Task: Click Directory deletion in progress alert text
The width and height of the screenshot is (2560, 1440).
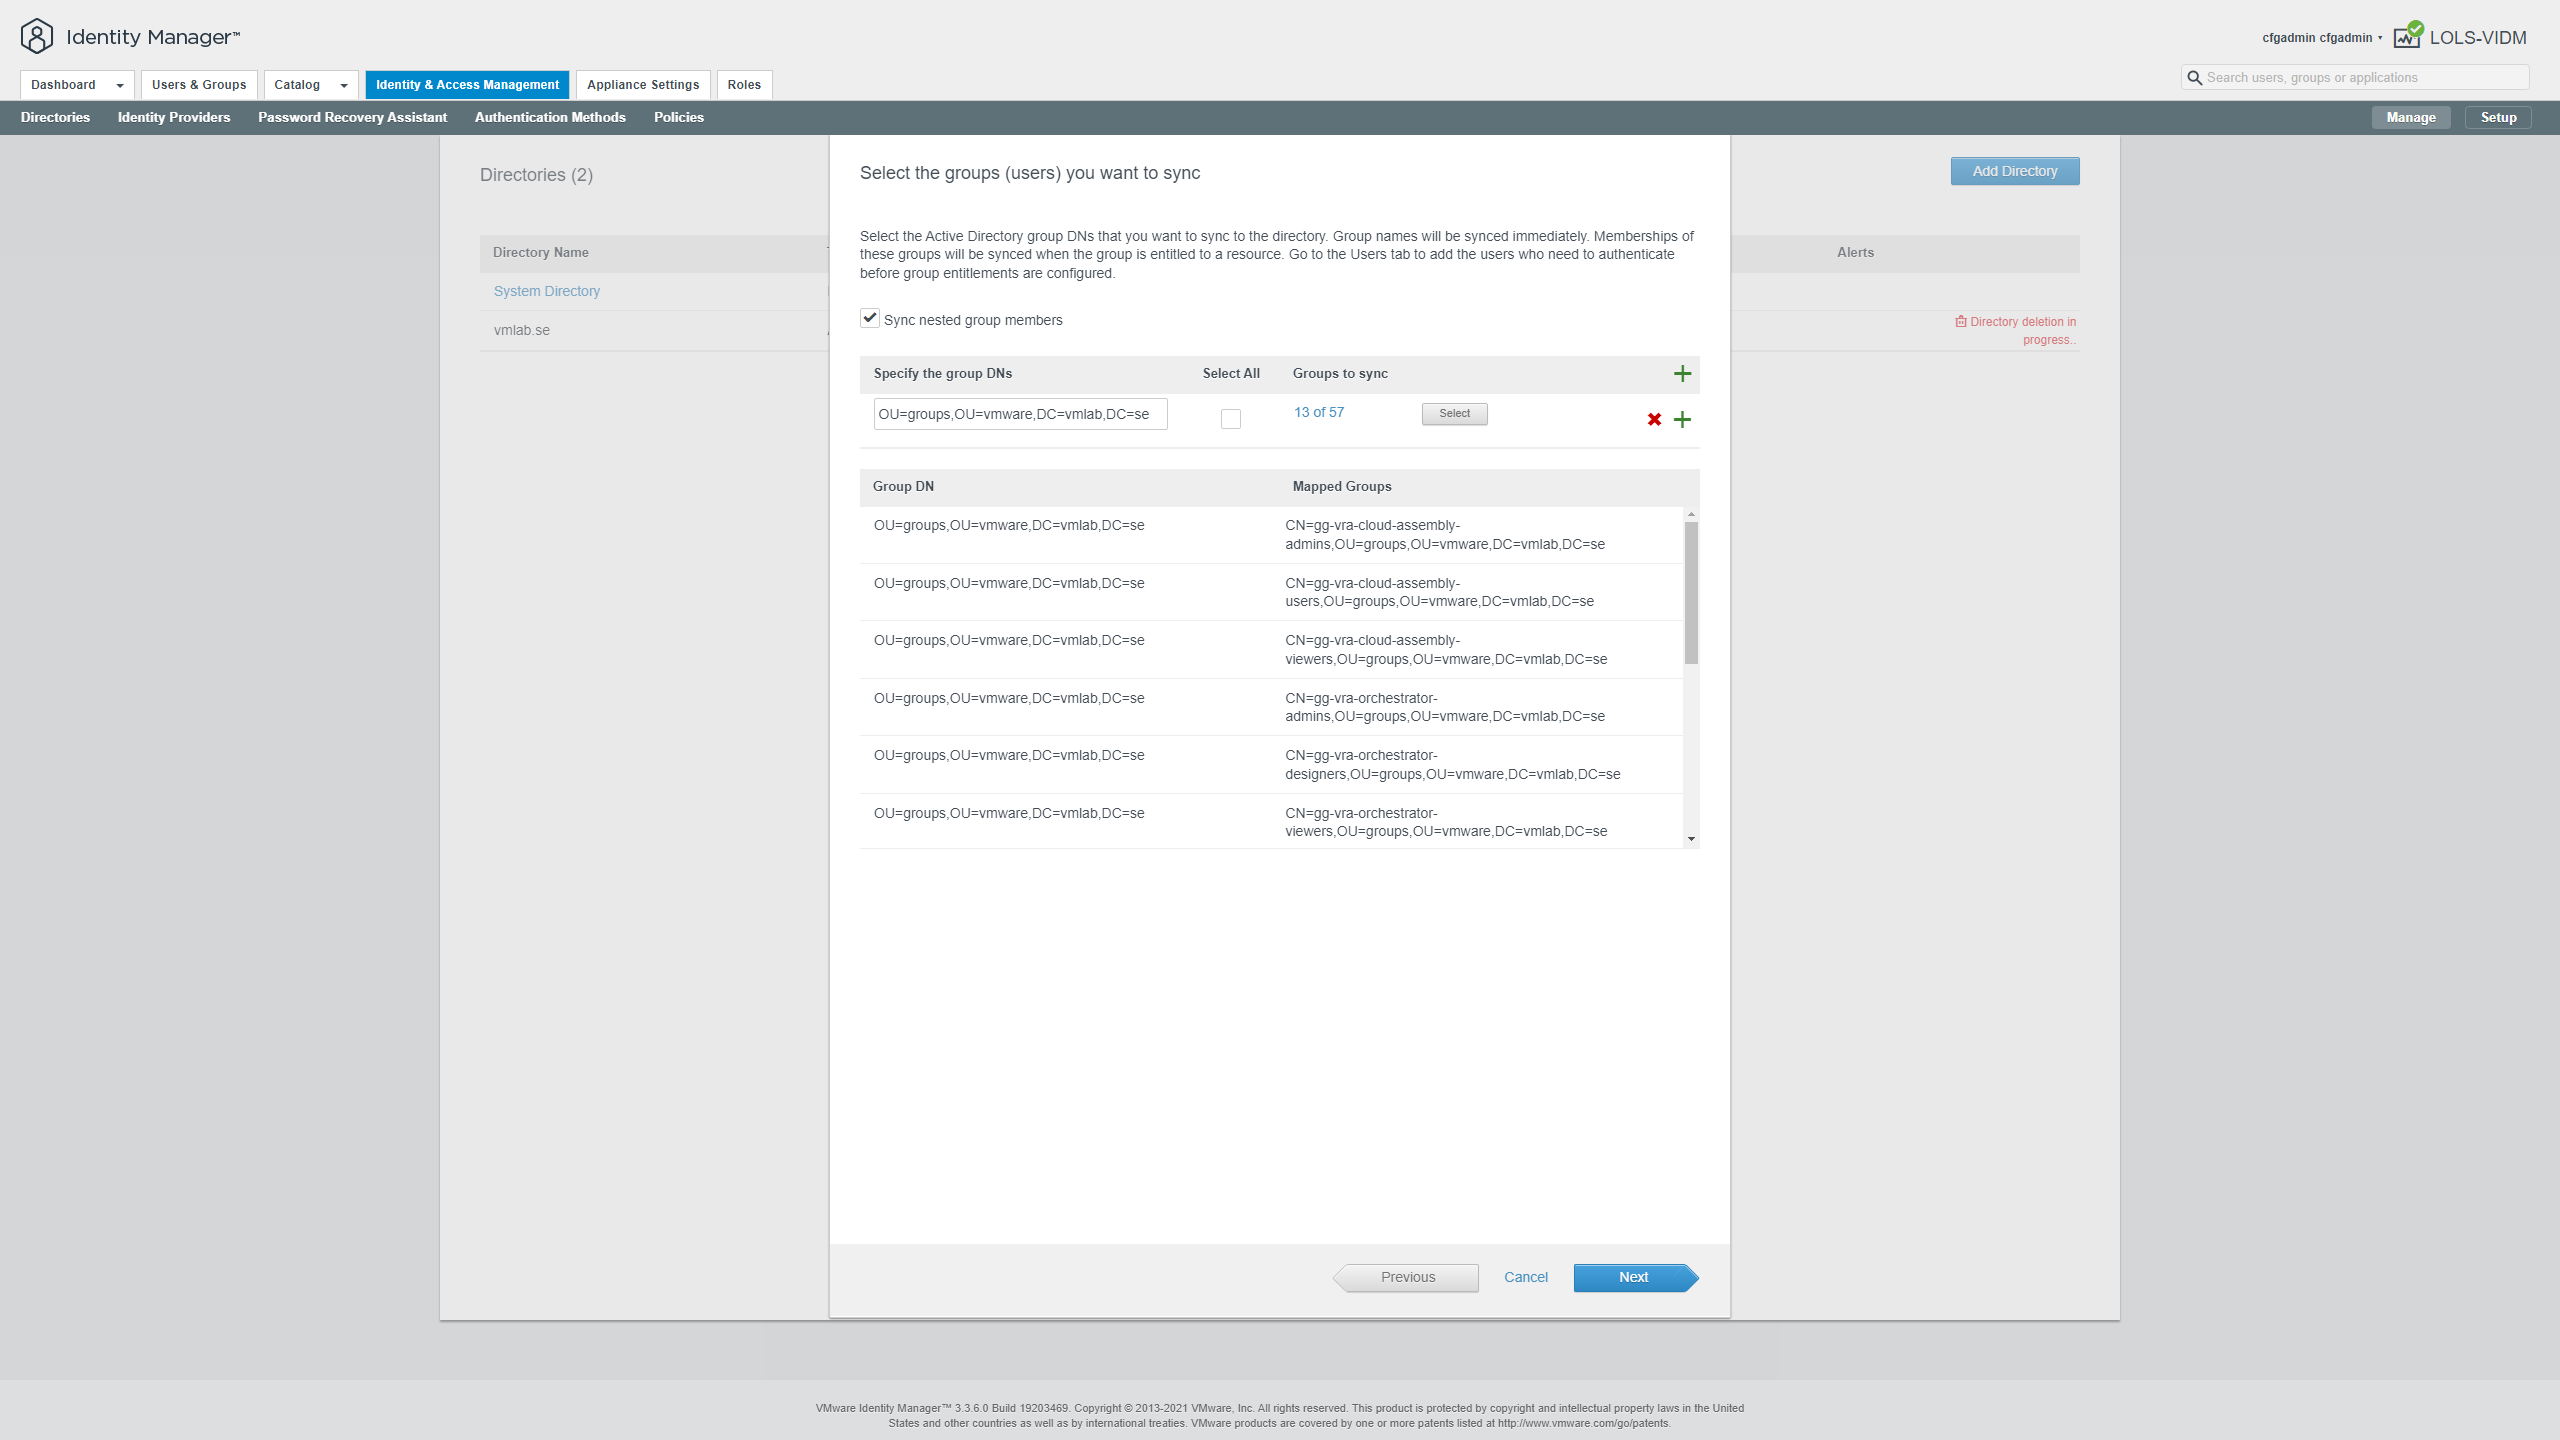Action: 2022,331
